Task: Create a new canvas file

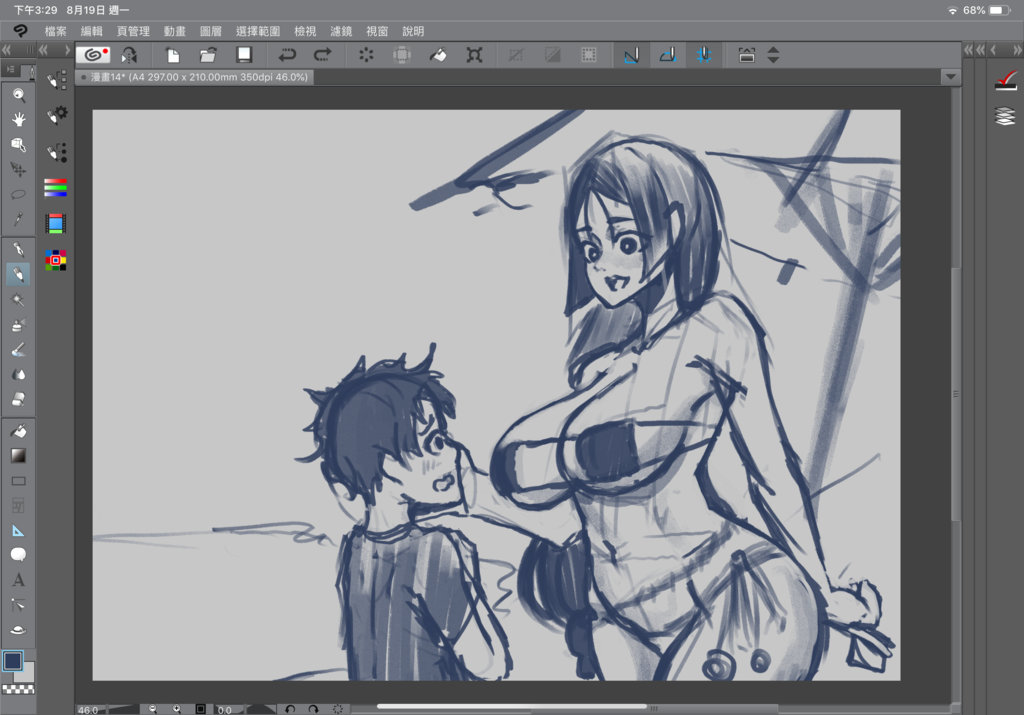Action: click(172, 56)
